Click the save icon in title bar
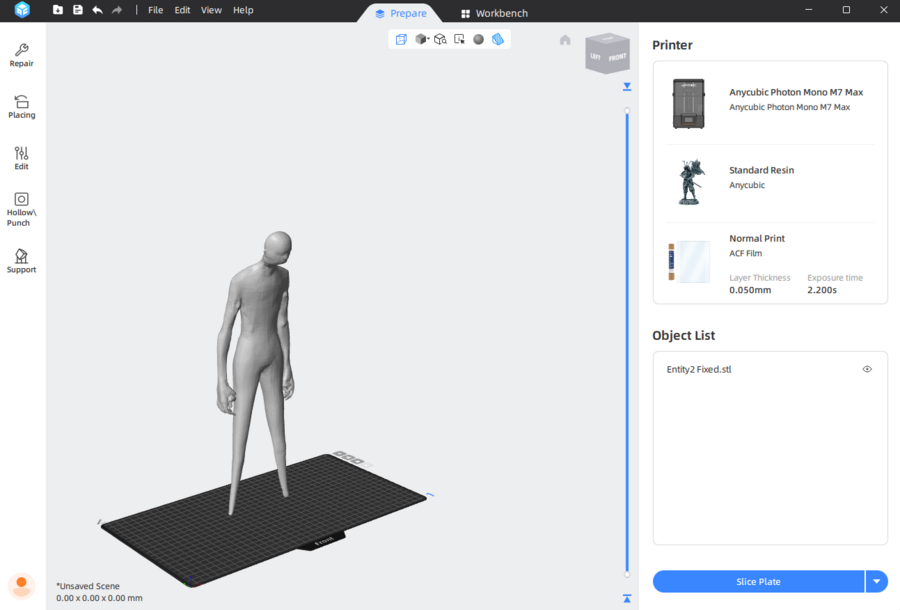 (x=77, y=10)
